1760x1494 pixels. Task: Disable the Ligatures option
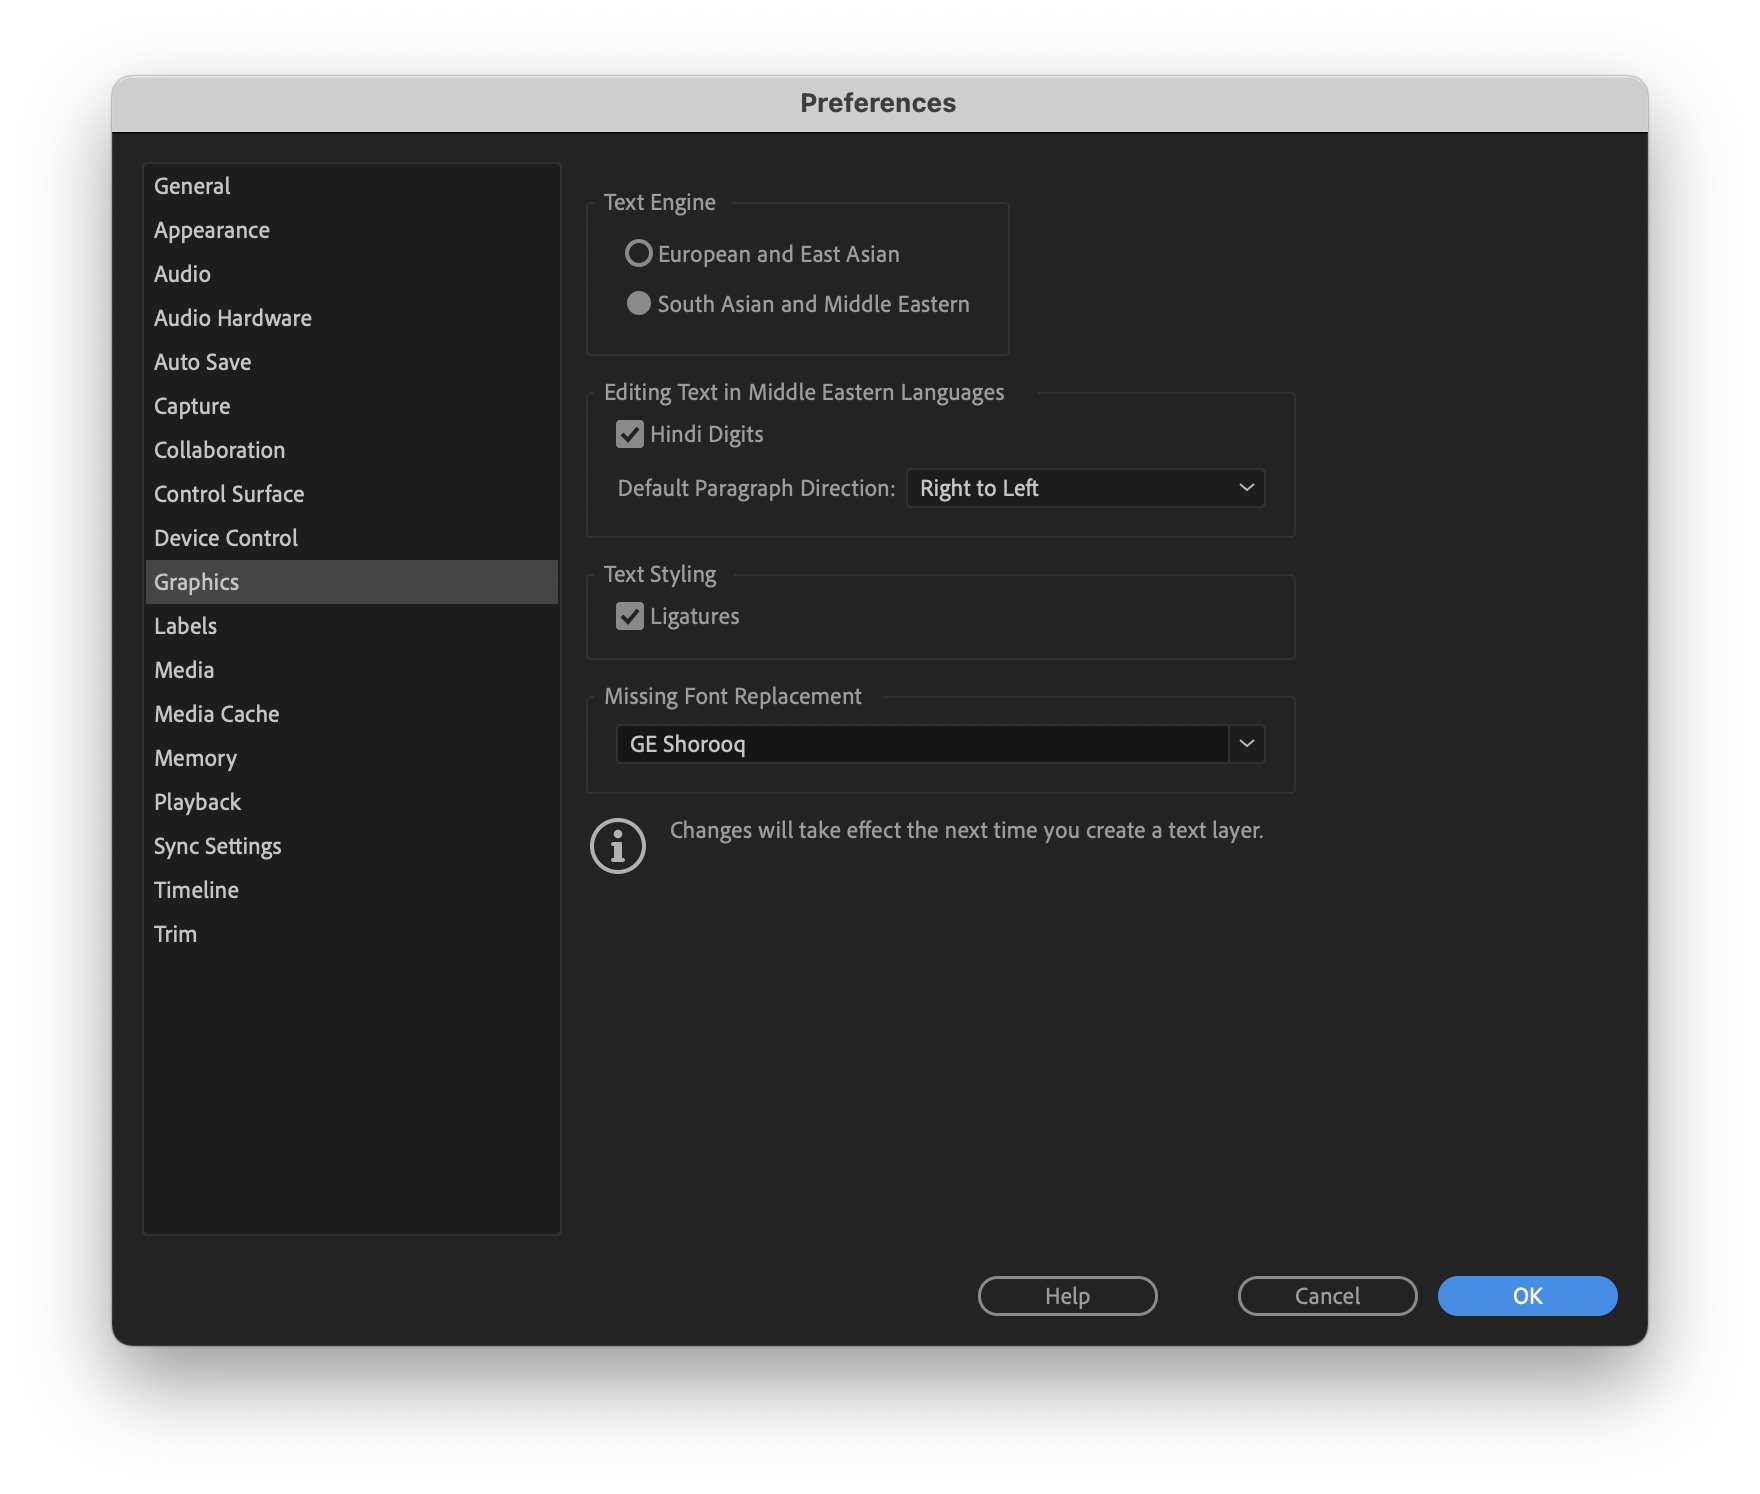point(629,616)
